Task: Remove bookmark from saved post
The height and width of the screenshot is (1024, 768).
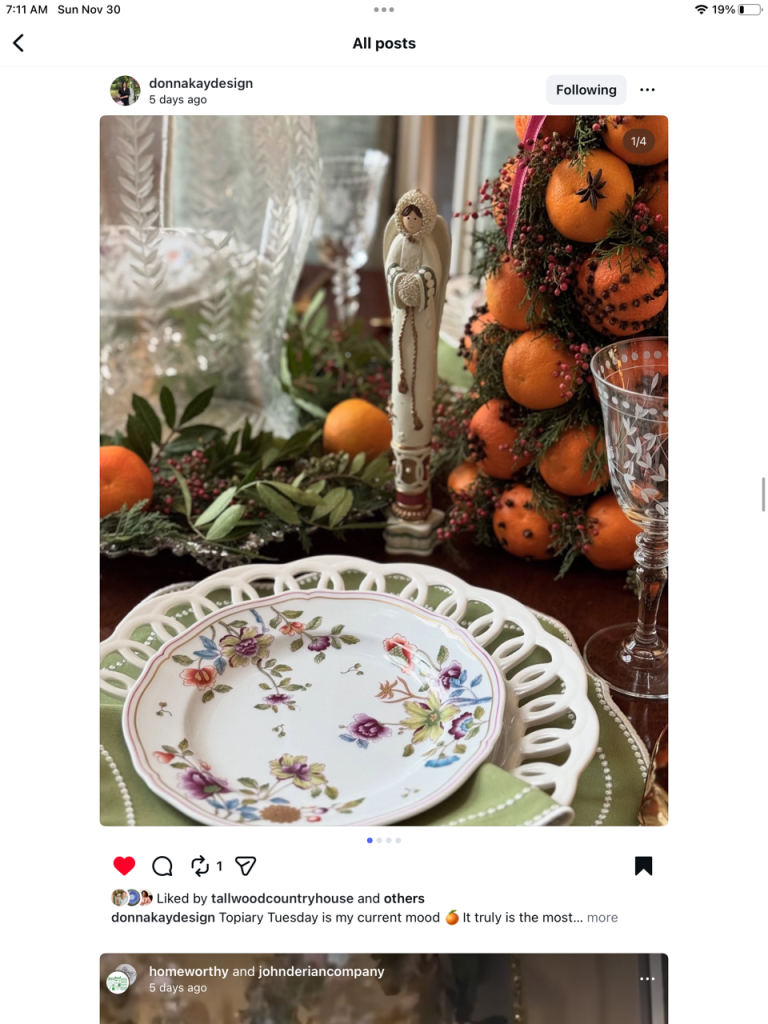Action: coord(643,866)
